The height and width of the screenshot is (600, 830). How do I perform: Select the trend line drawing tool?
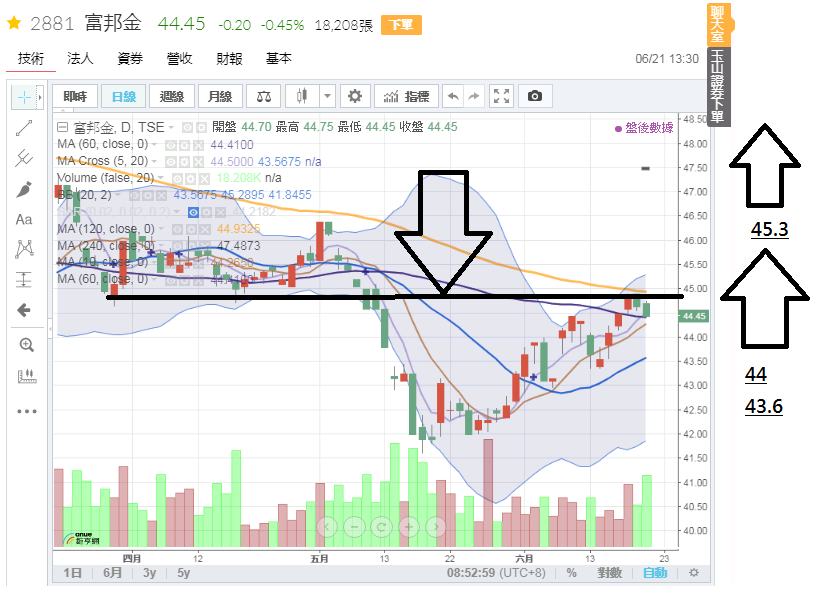pos(24,128)
